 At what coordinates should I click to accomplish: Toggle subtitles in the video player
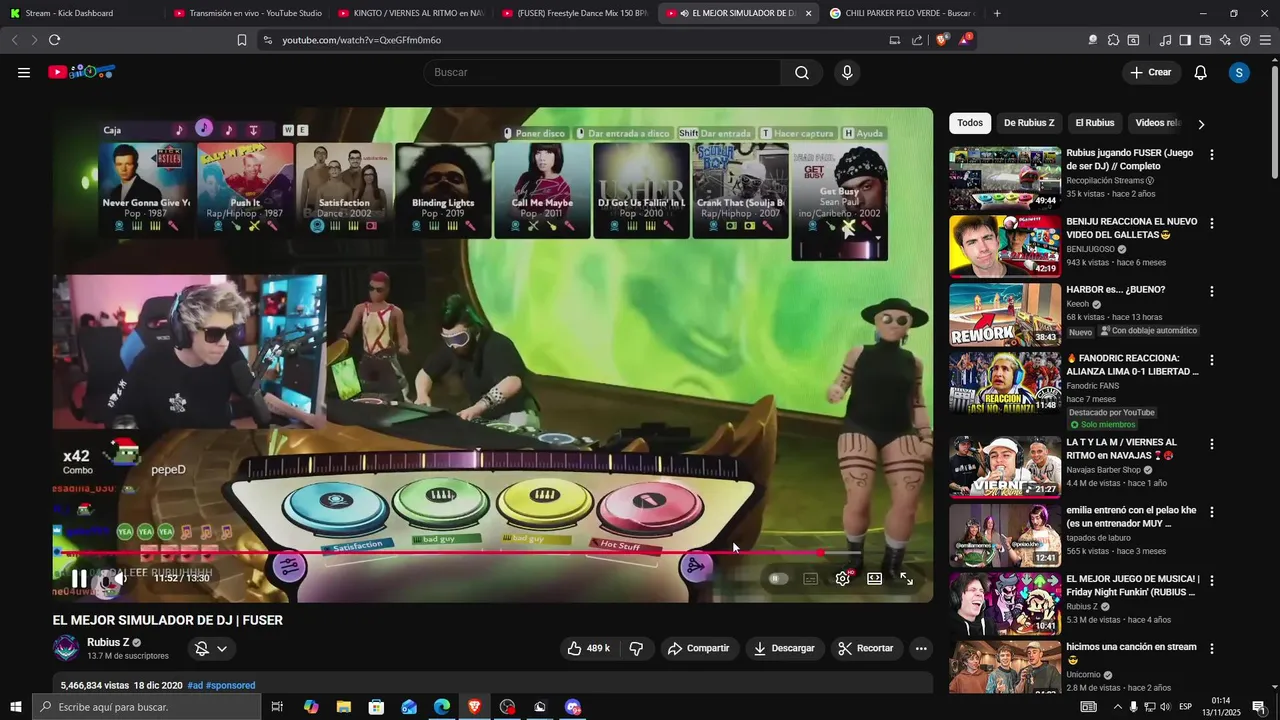pyautogui.click(x=811, y=578)
